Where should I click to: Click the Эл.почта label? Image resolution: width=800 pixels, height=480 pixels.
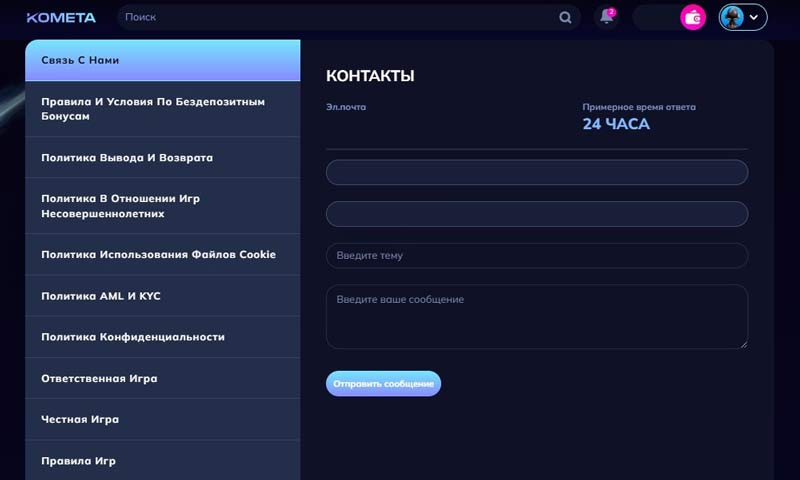[x=346, y=107]
